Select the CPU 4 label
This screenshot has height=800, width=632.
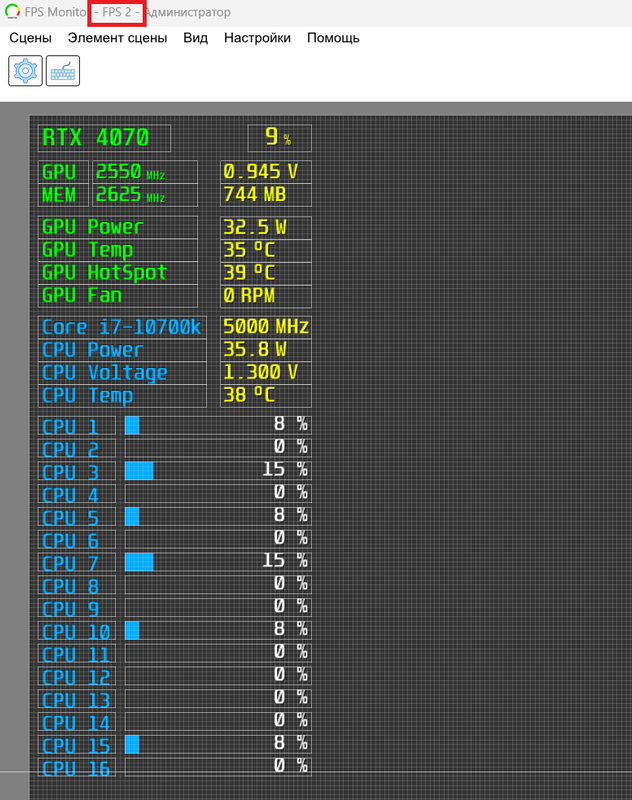(77, 495)
